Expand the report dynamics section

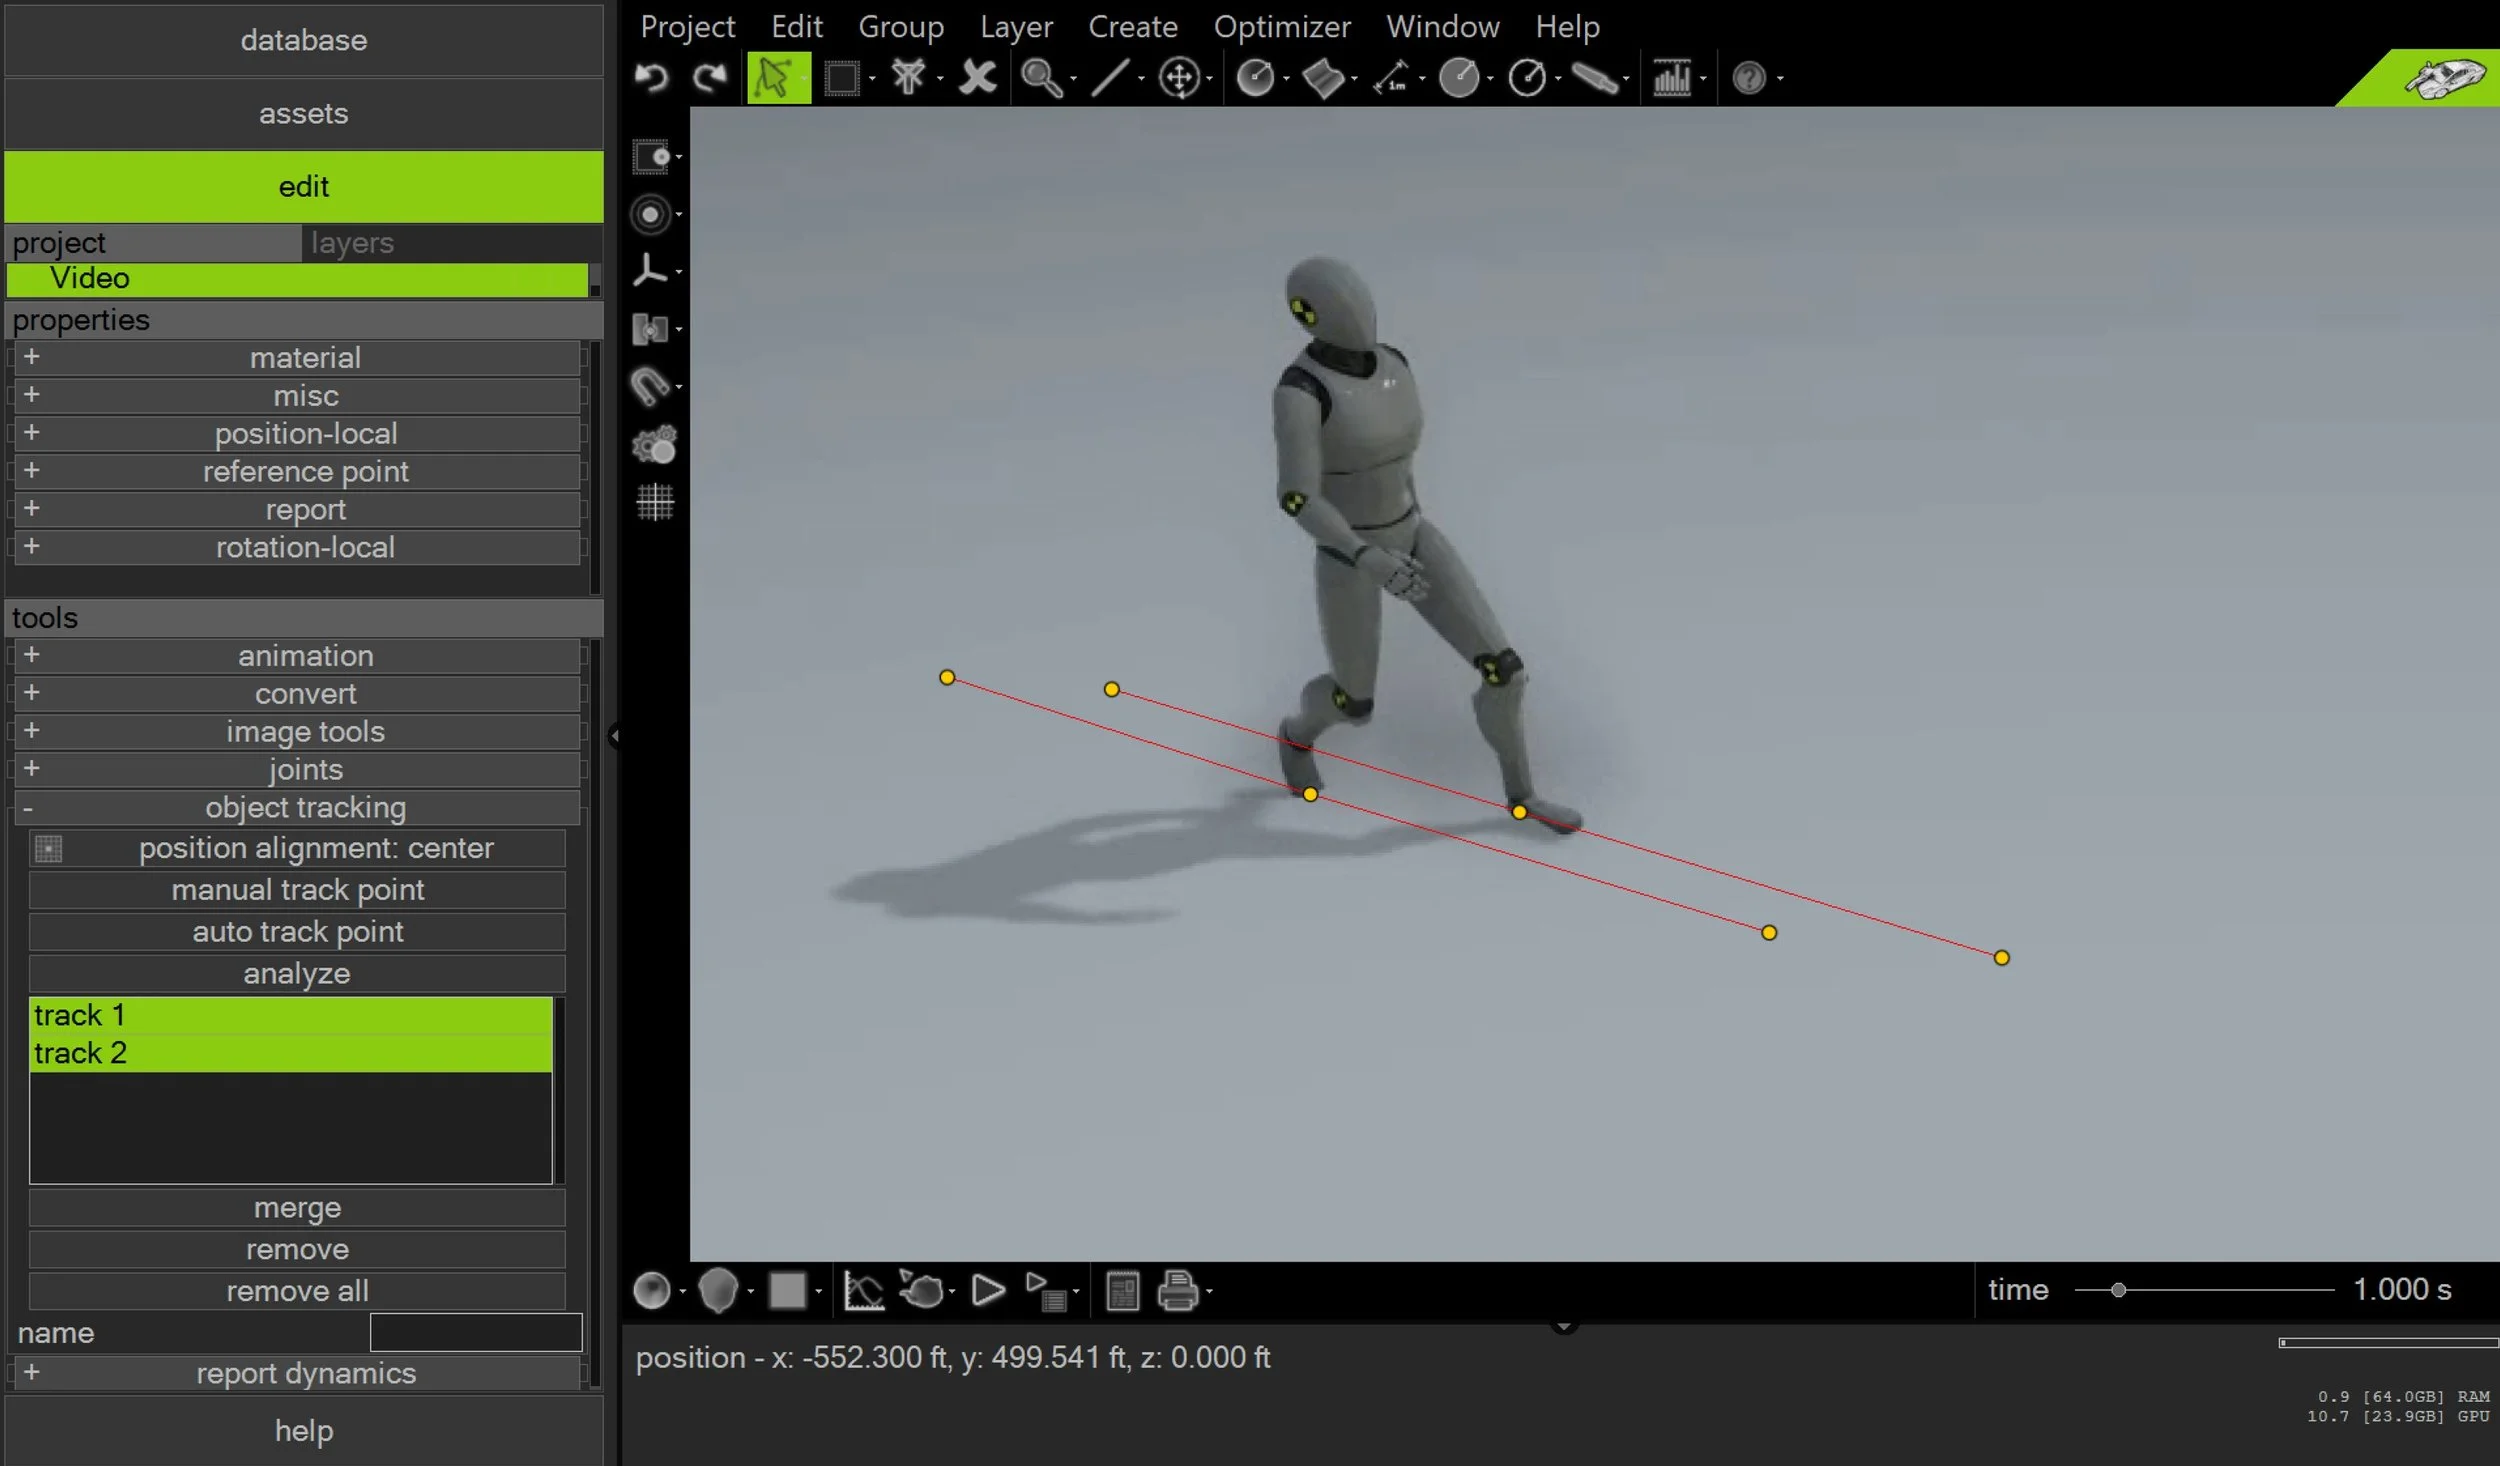31,1372
